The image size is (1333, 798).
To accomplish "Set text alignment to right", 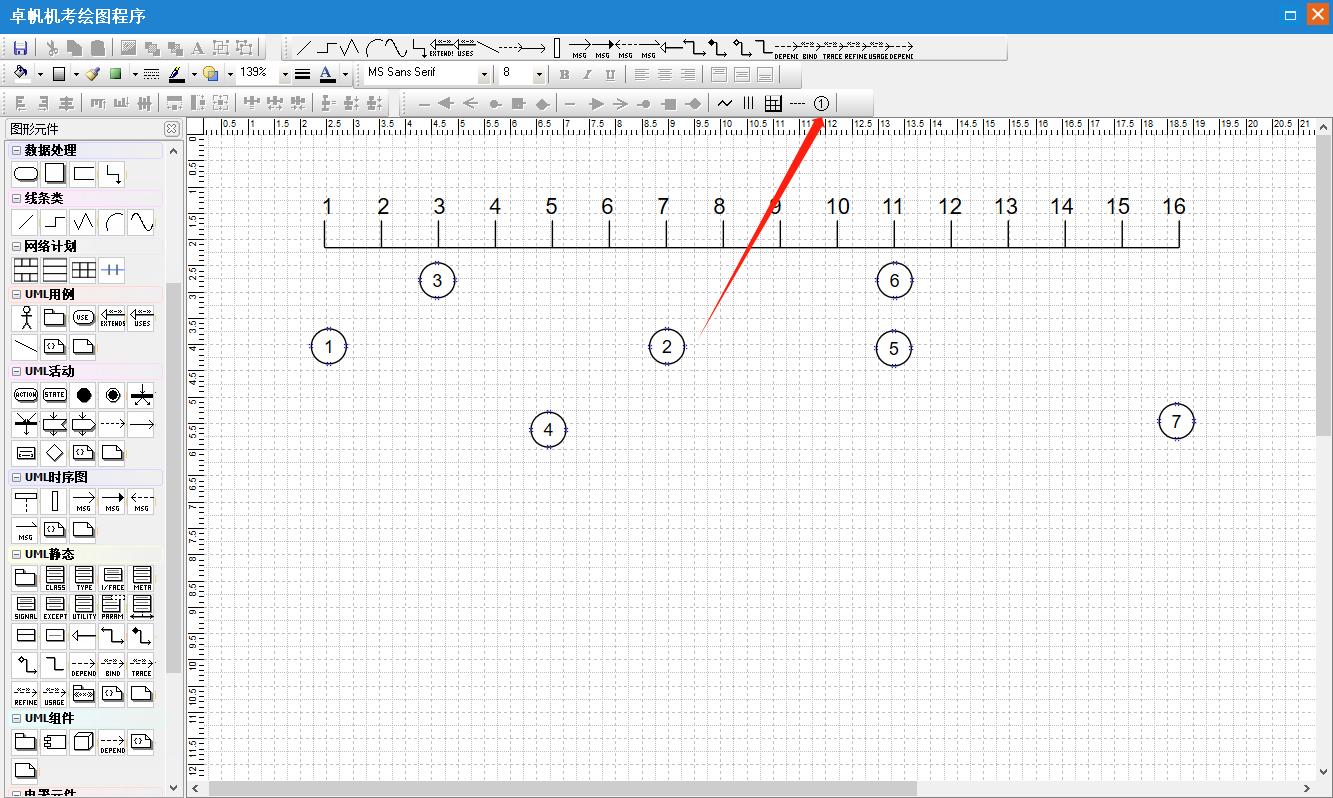I will (688, 74).
